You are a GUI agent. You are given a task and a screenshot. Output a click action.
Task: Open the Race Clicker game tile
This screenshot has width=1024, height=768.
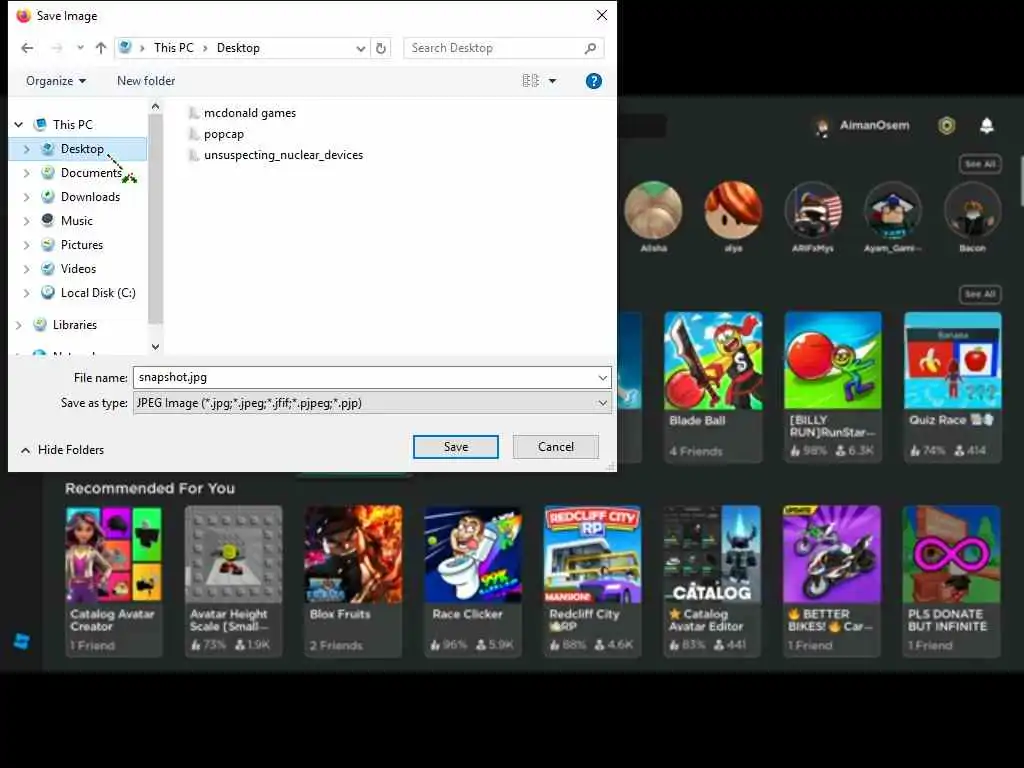[473, 581]
